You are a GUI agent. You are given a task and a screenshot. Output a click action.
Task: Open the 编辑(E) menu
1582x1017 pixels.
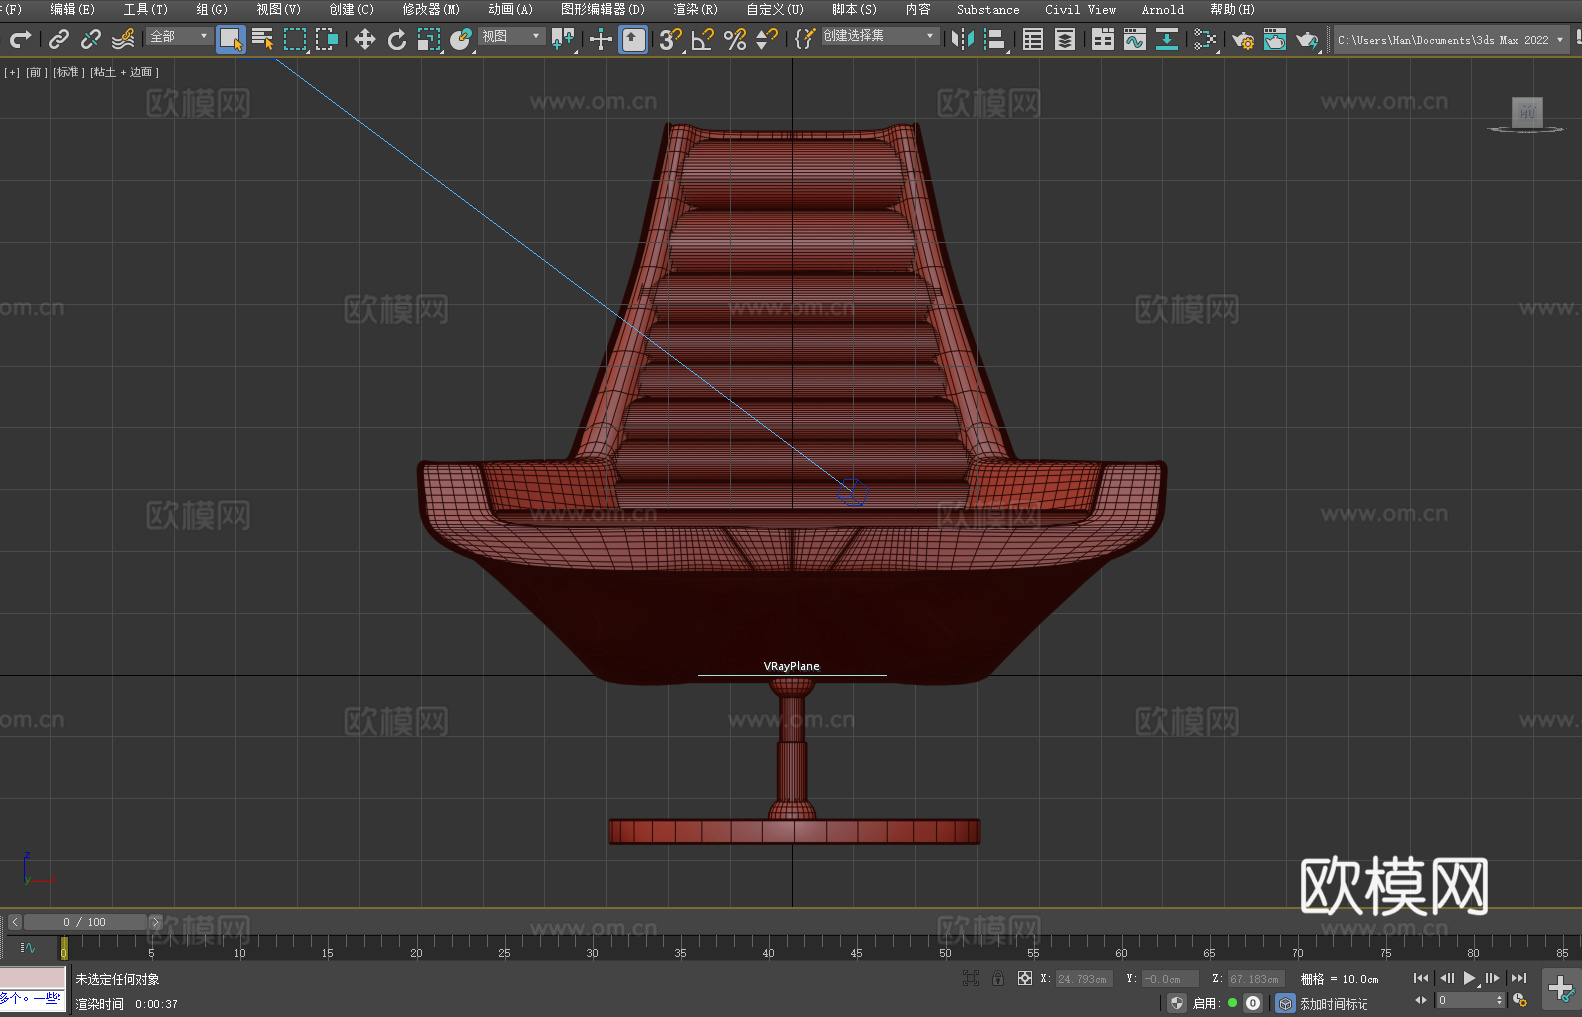click(72, 9)
